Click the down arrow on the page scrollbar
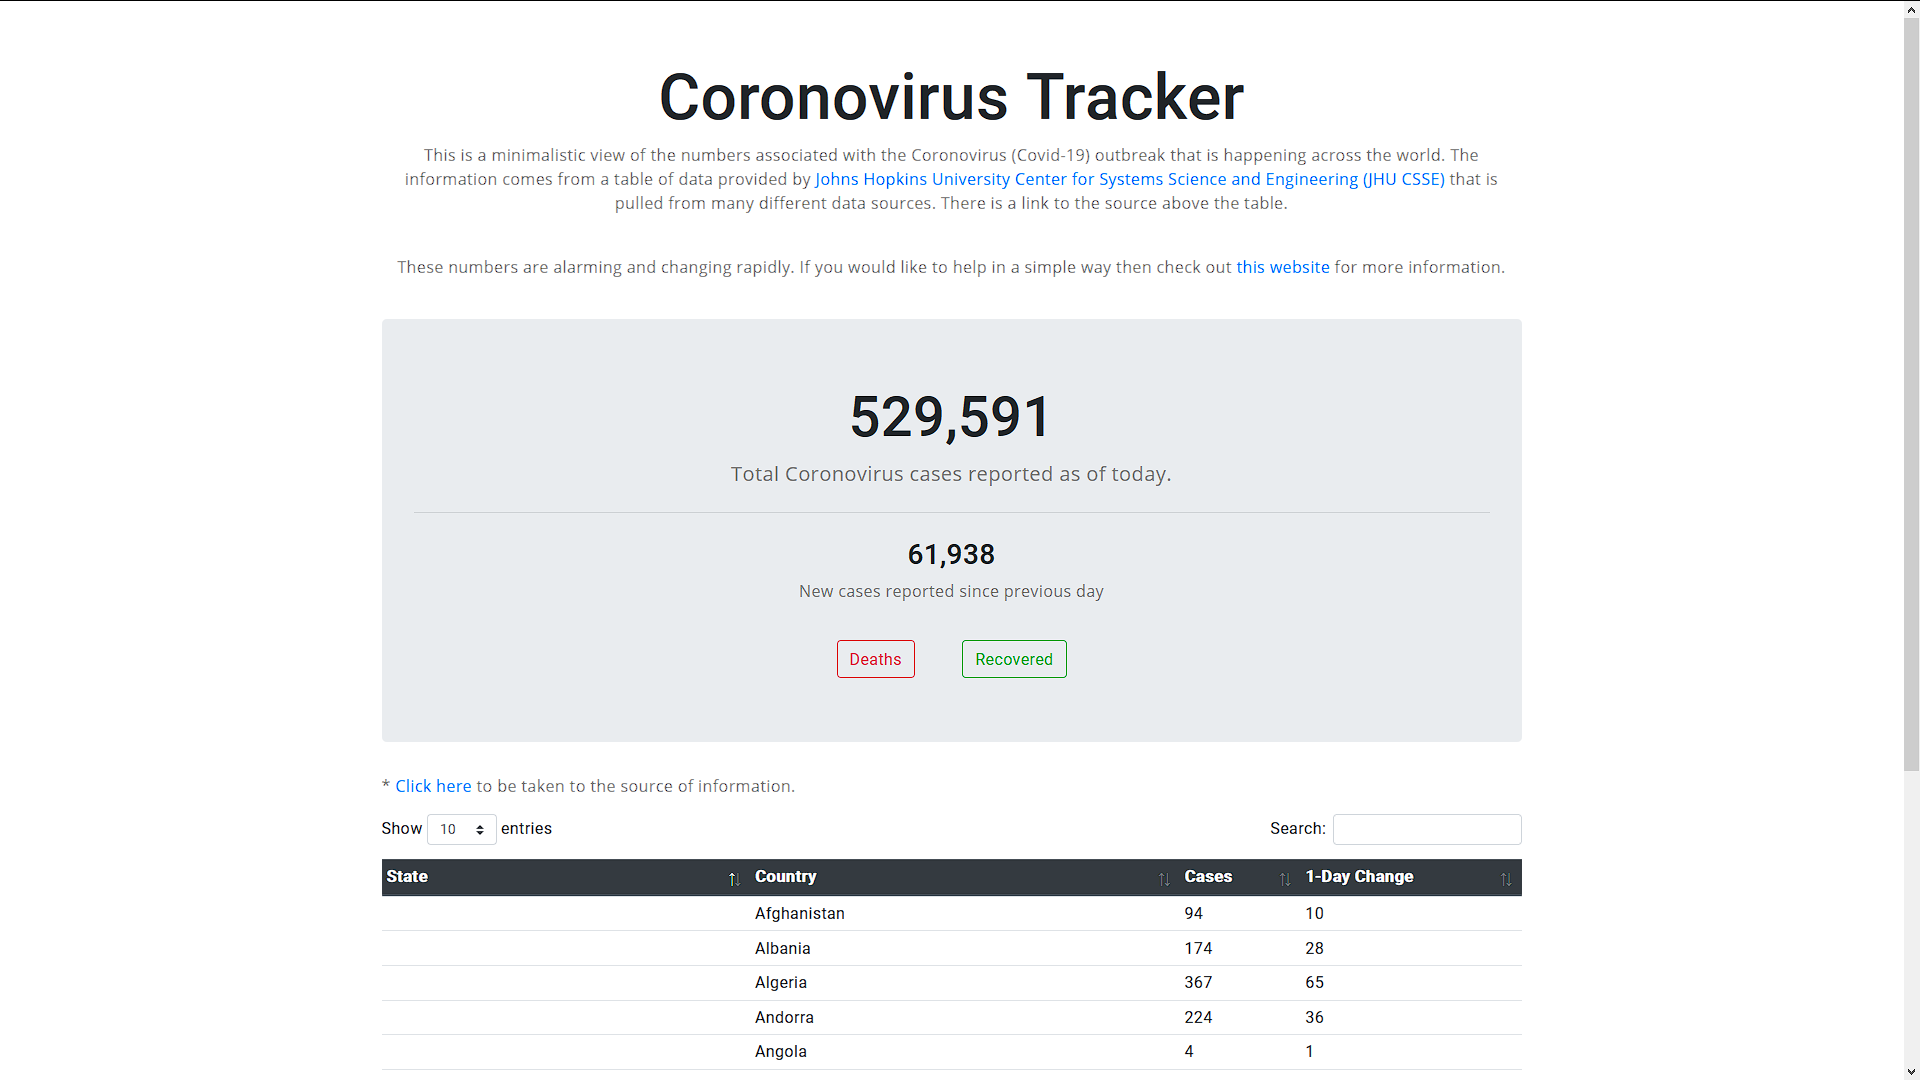 (x=1911, y=1071)
